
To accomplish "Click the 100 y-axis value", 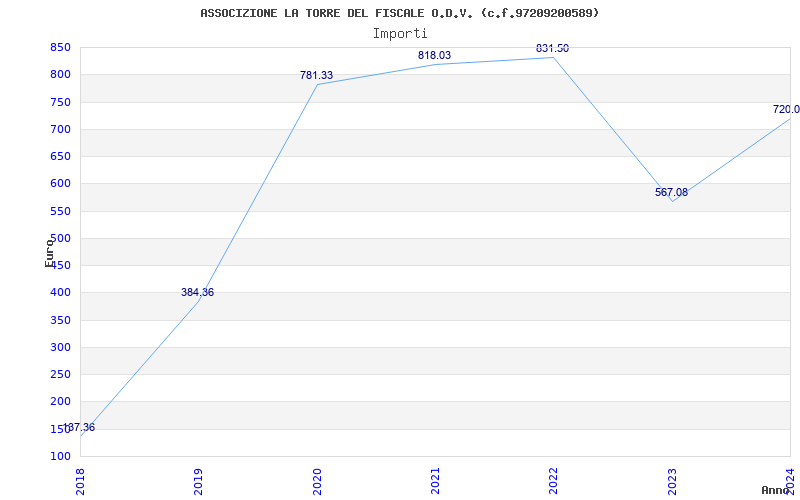I will [x=60, y=456].
